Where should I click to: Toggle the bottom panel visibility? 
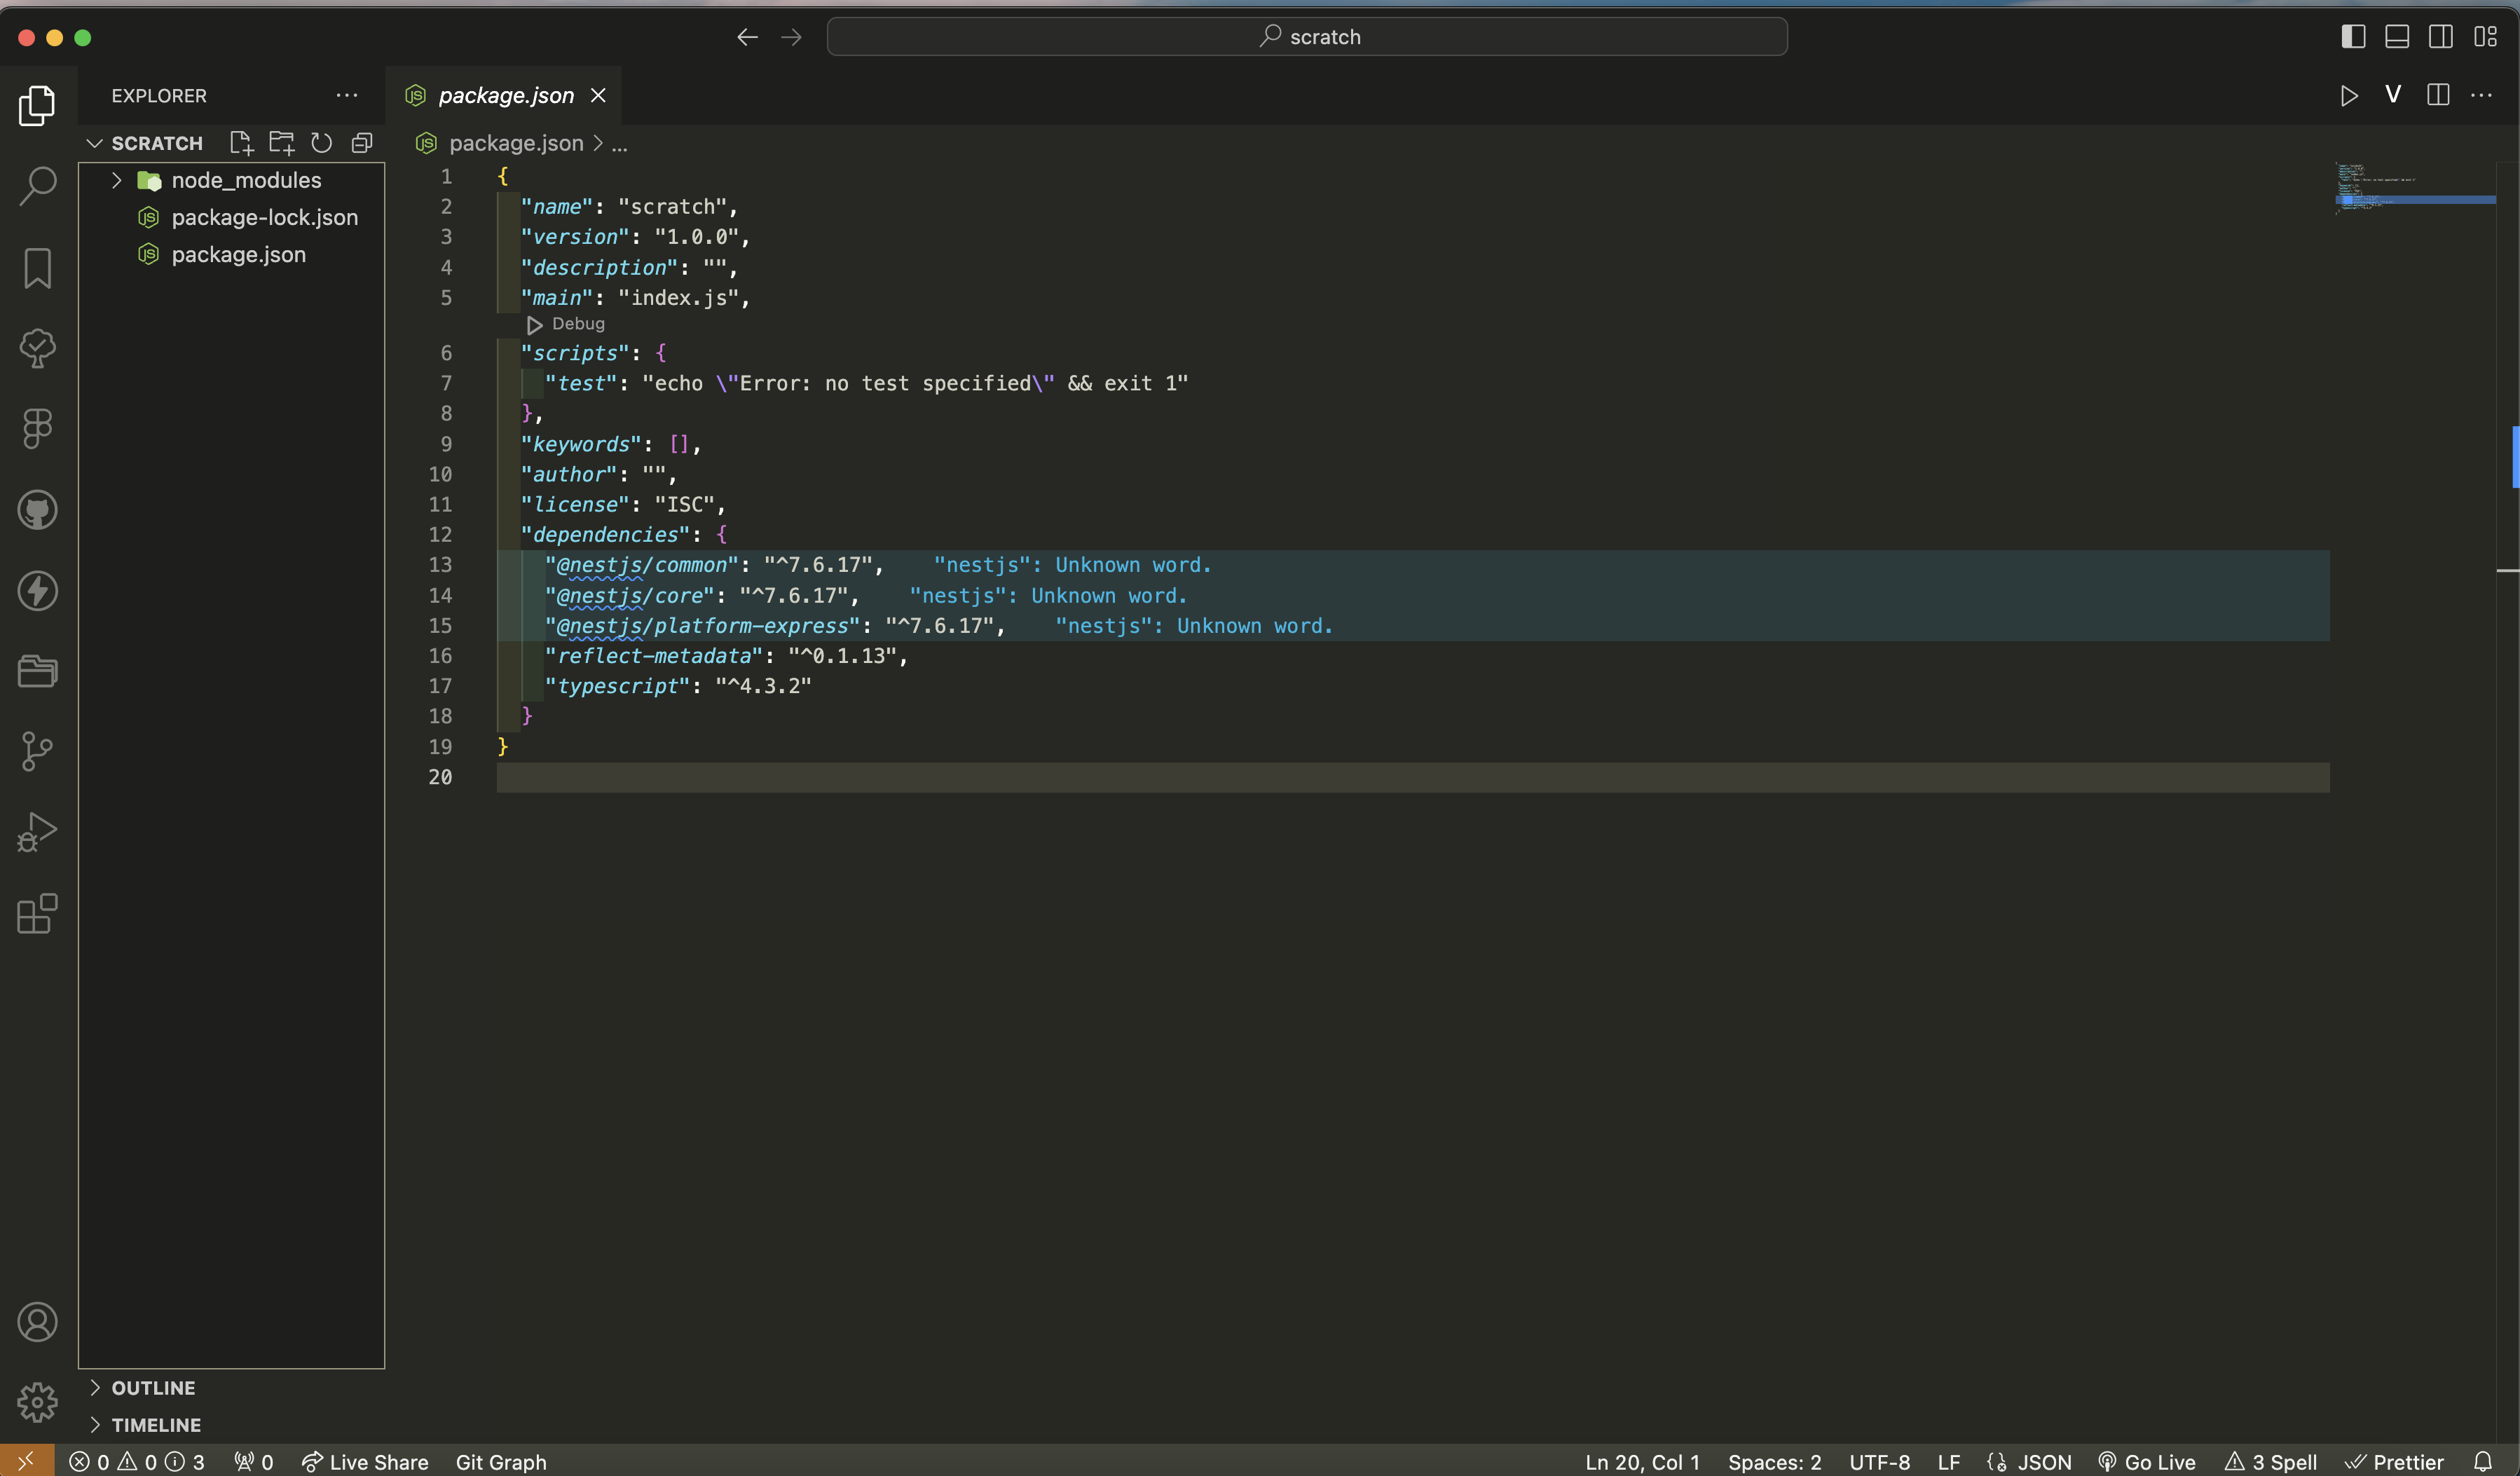pyautogui.click(x=2396, y=37)
